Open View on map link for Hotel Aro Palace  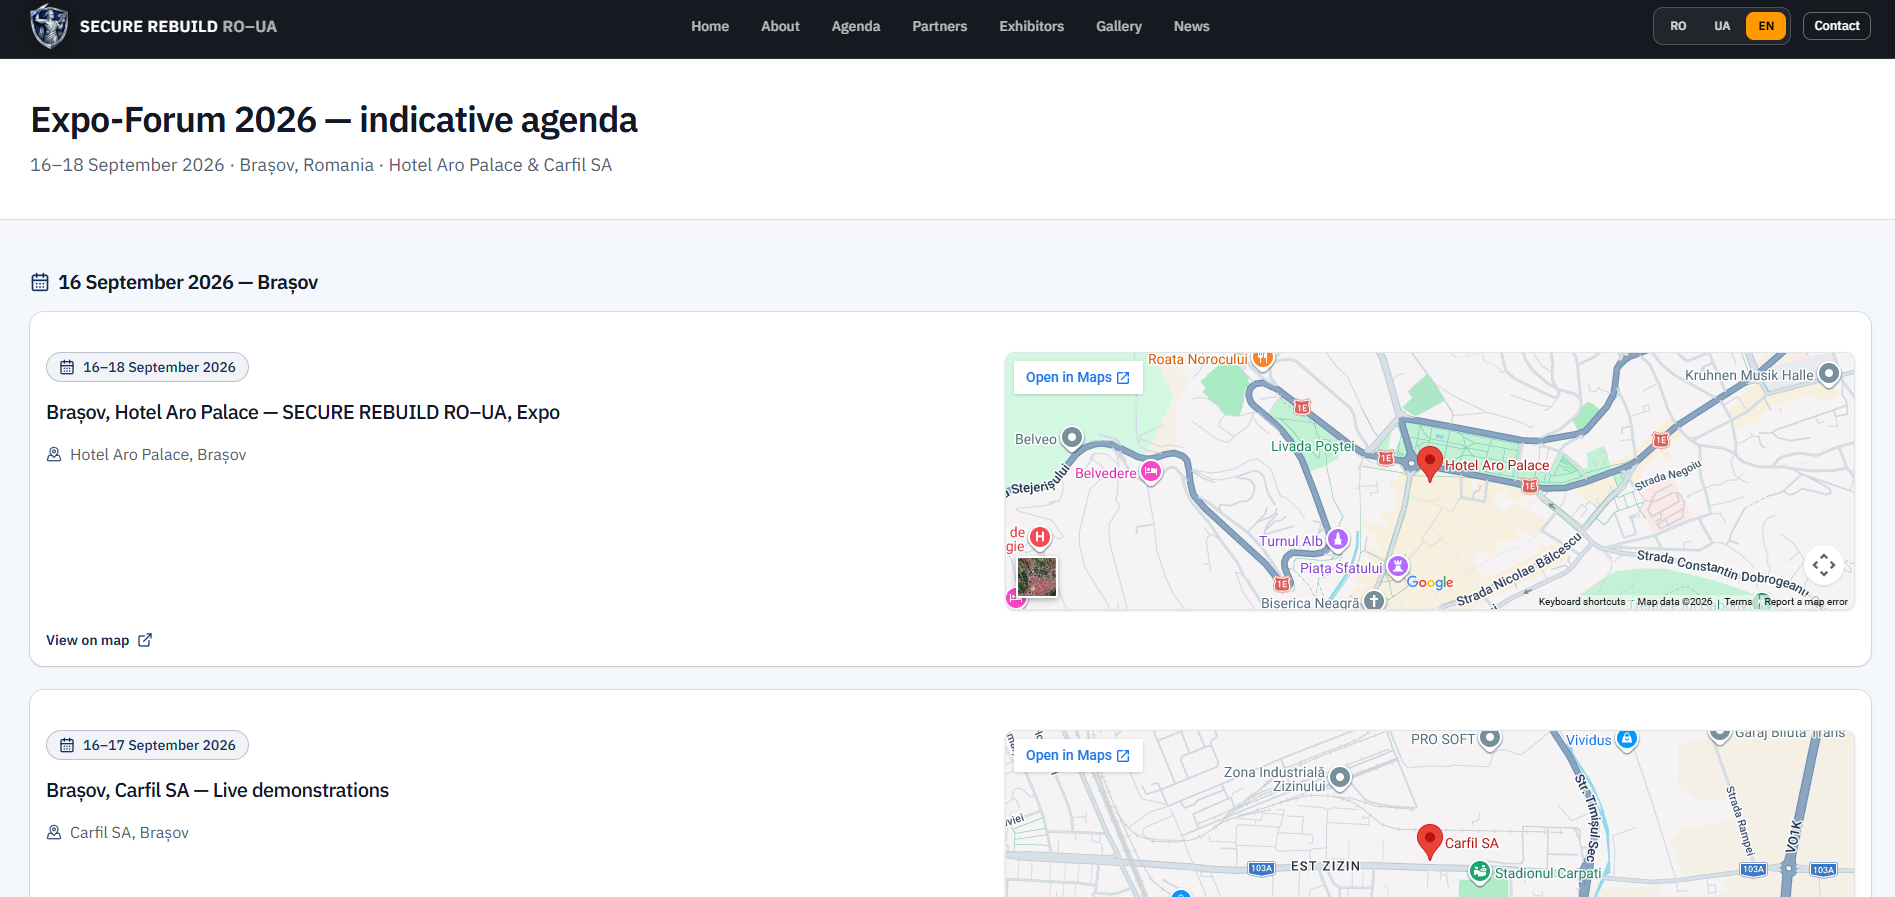(99, 640)
